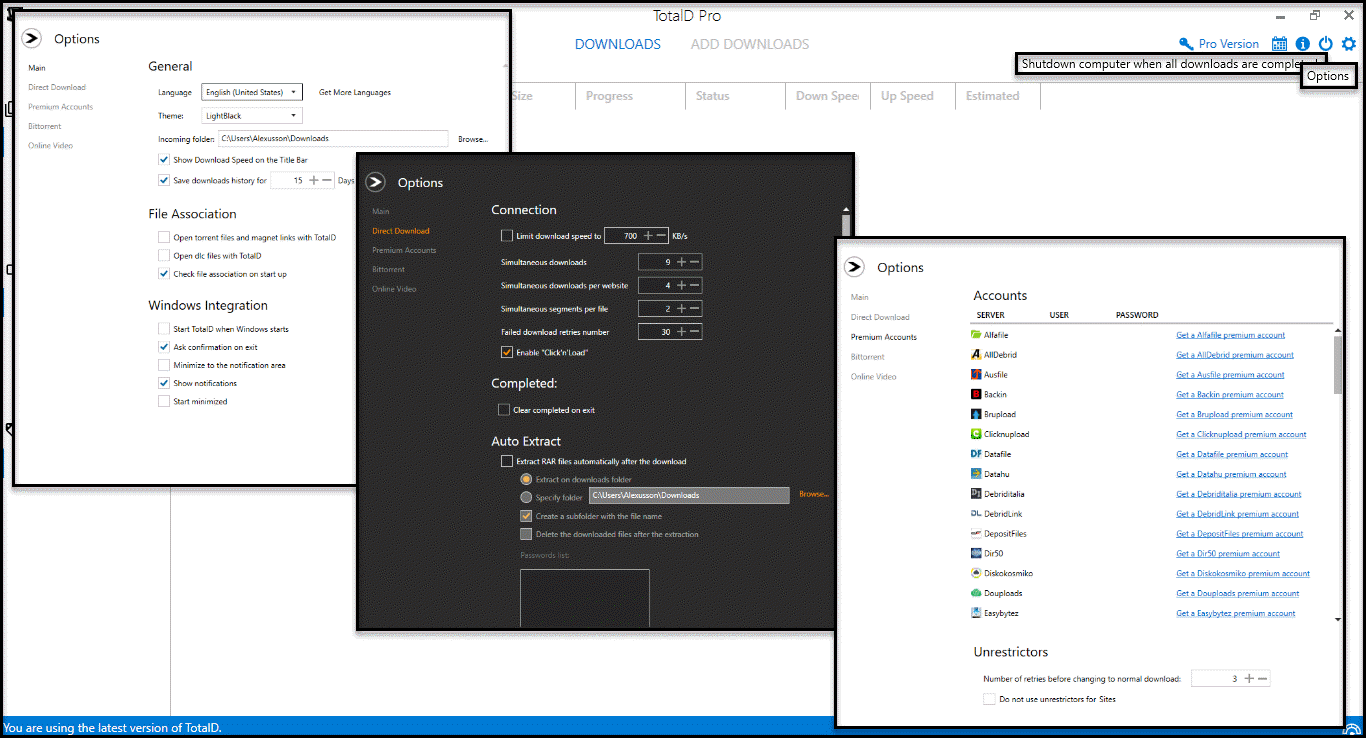This screenshot has width=1366, height=738.
Task: Click Pro Version link
Action: click(1229, 44)
